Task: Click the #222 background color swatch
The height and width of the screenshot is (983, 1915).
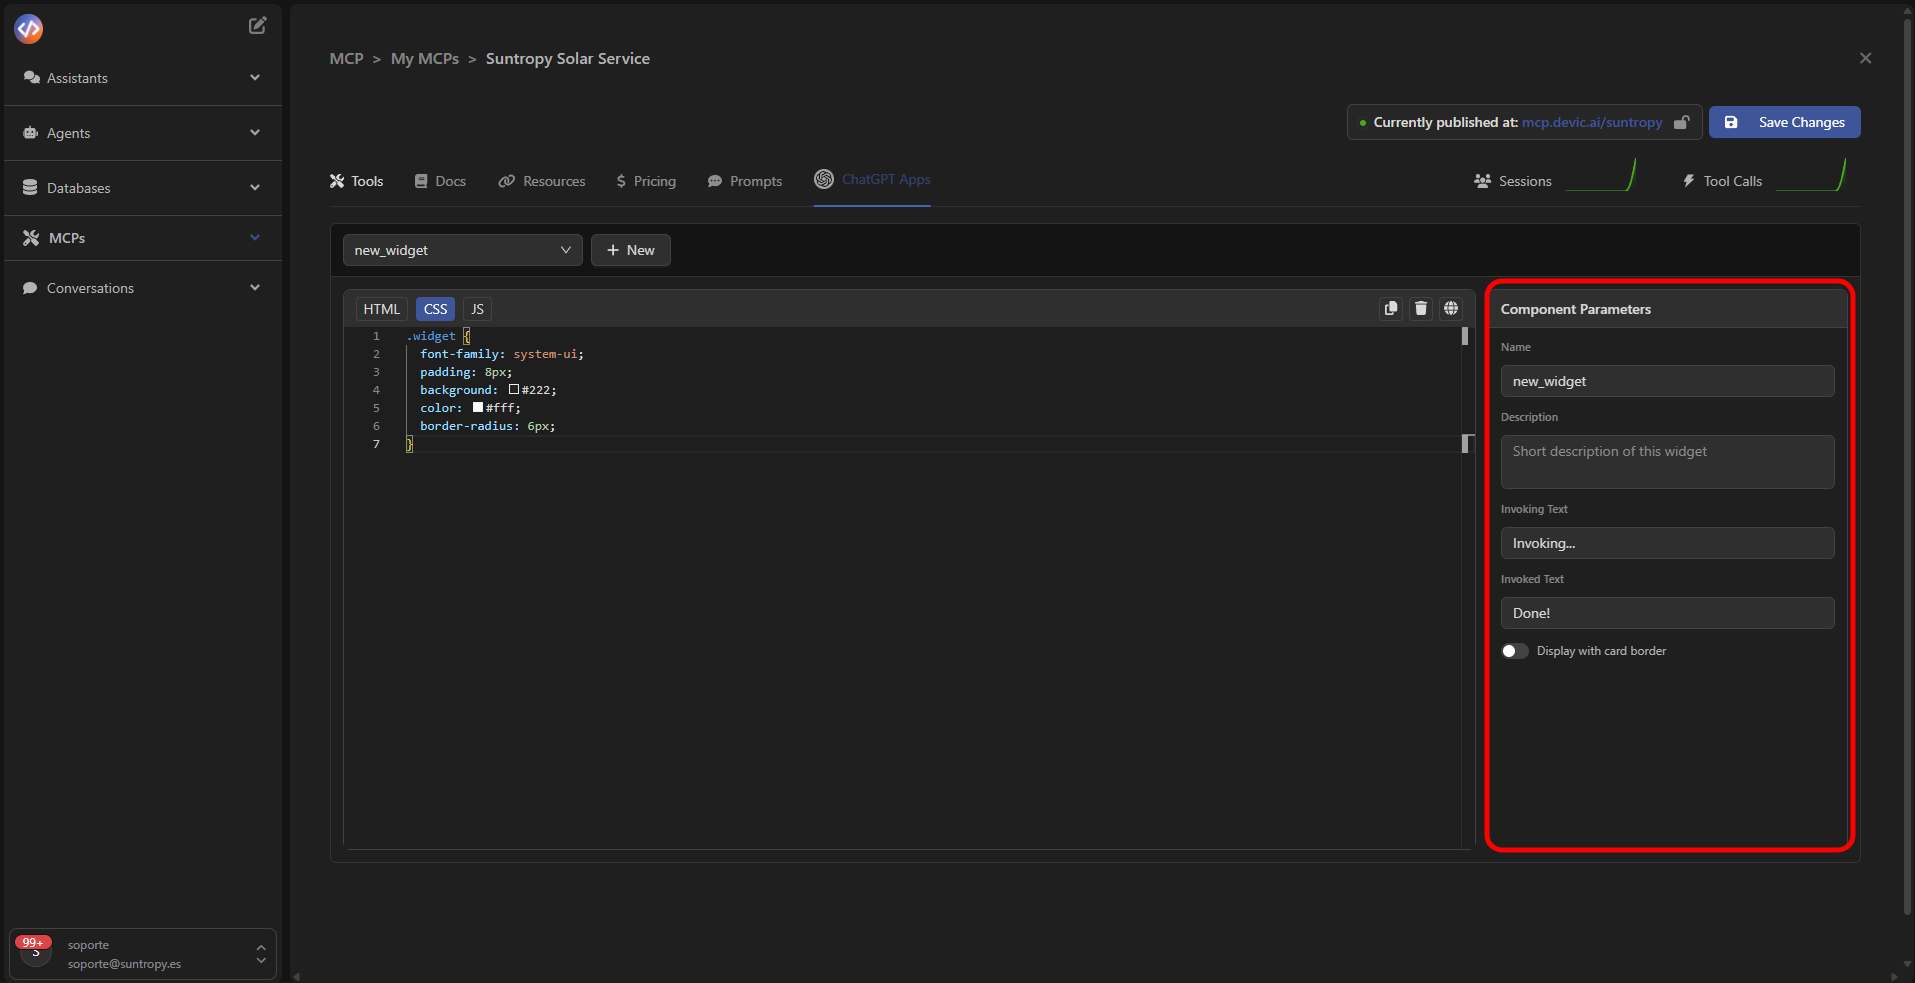Action: coord(514,390)
